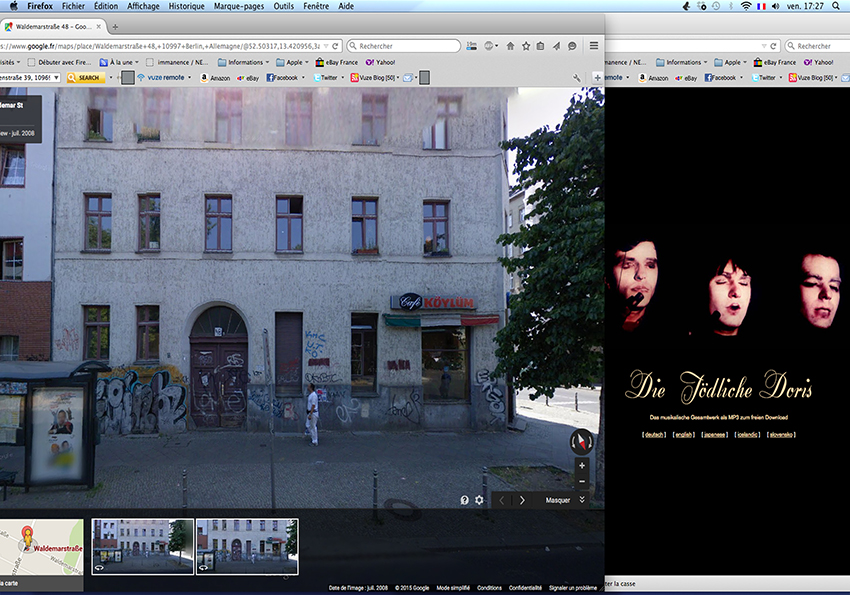Open Spotlight search in the menu bar
This screenshot has width=850, height=595.
coord(835,6)
